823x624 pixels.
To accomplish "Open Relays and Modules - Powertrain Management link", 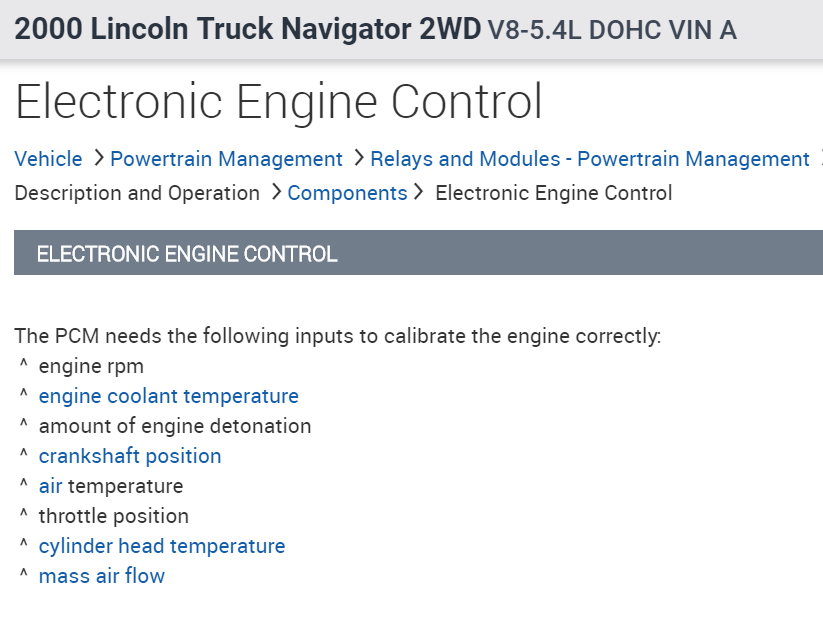I will point(589,159).
